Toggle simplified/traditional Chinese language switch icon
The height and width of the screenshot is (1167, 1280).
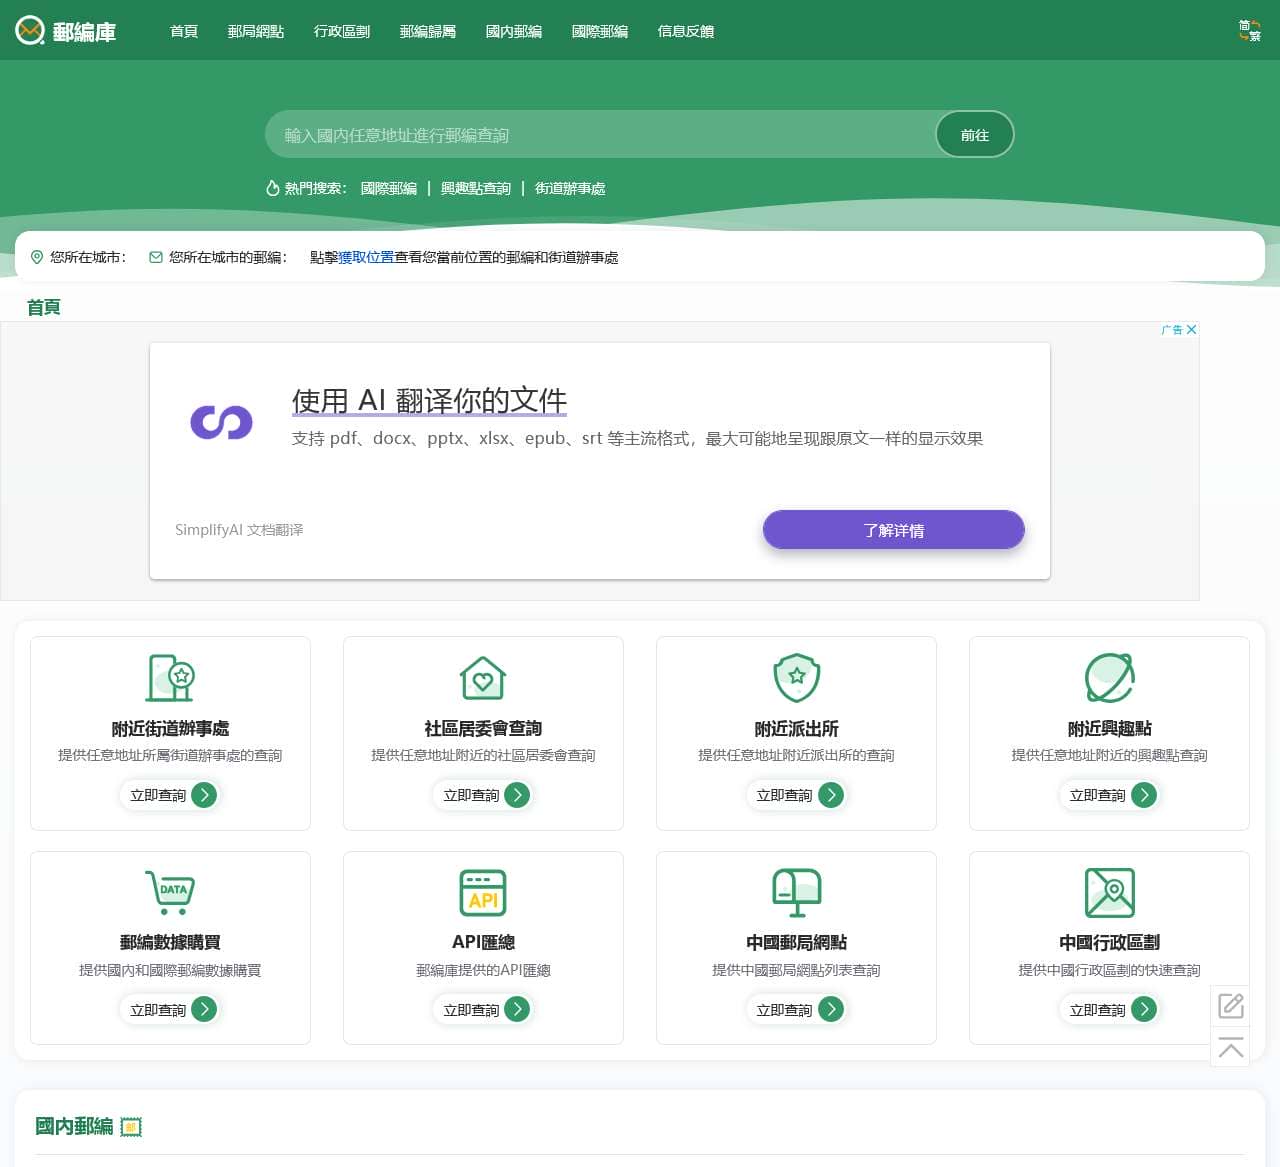pos(1249,30)
